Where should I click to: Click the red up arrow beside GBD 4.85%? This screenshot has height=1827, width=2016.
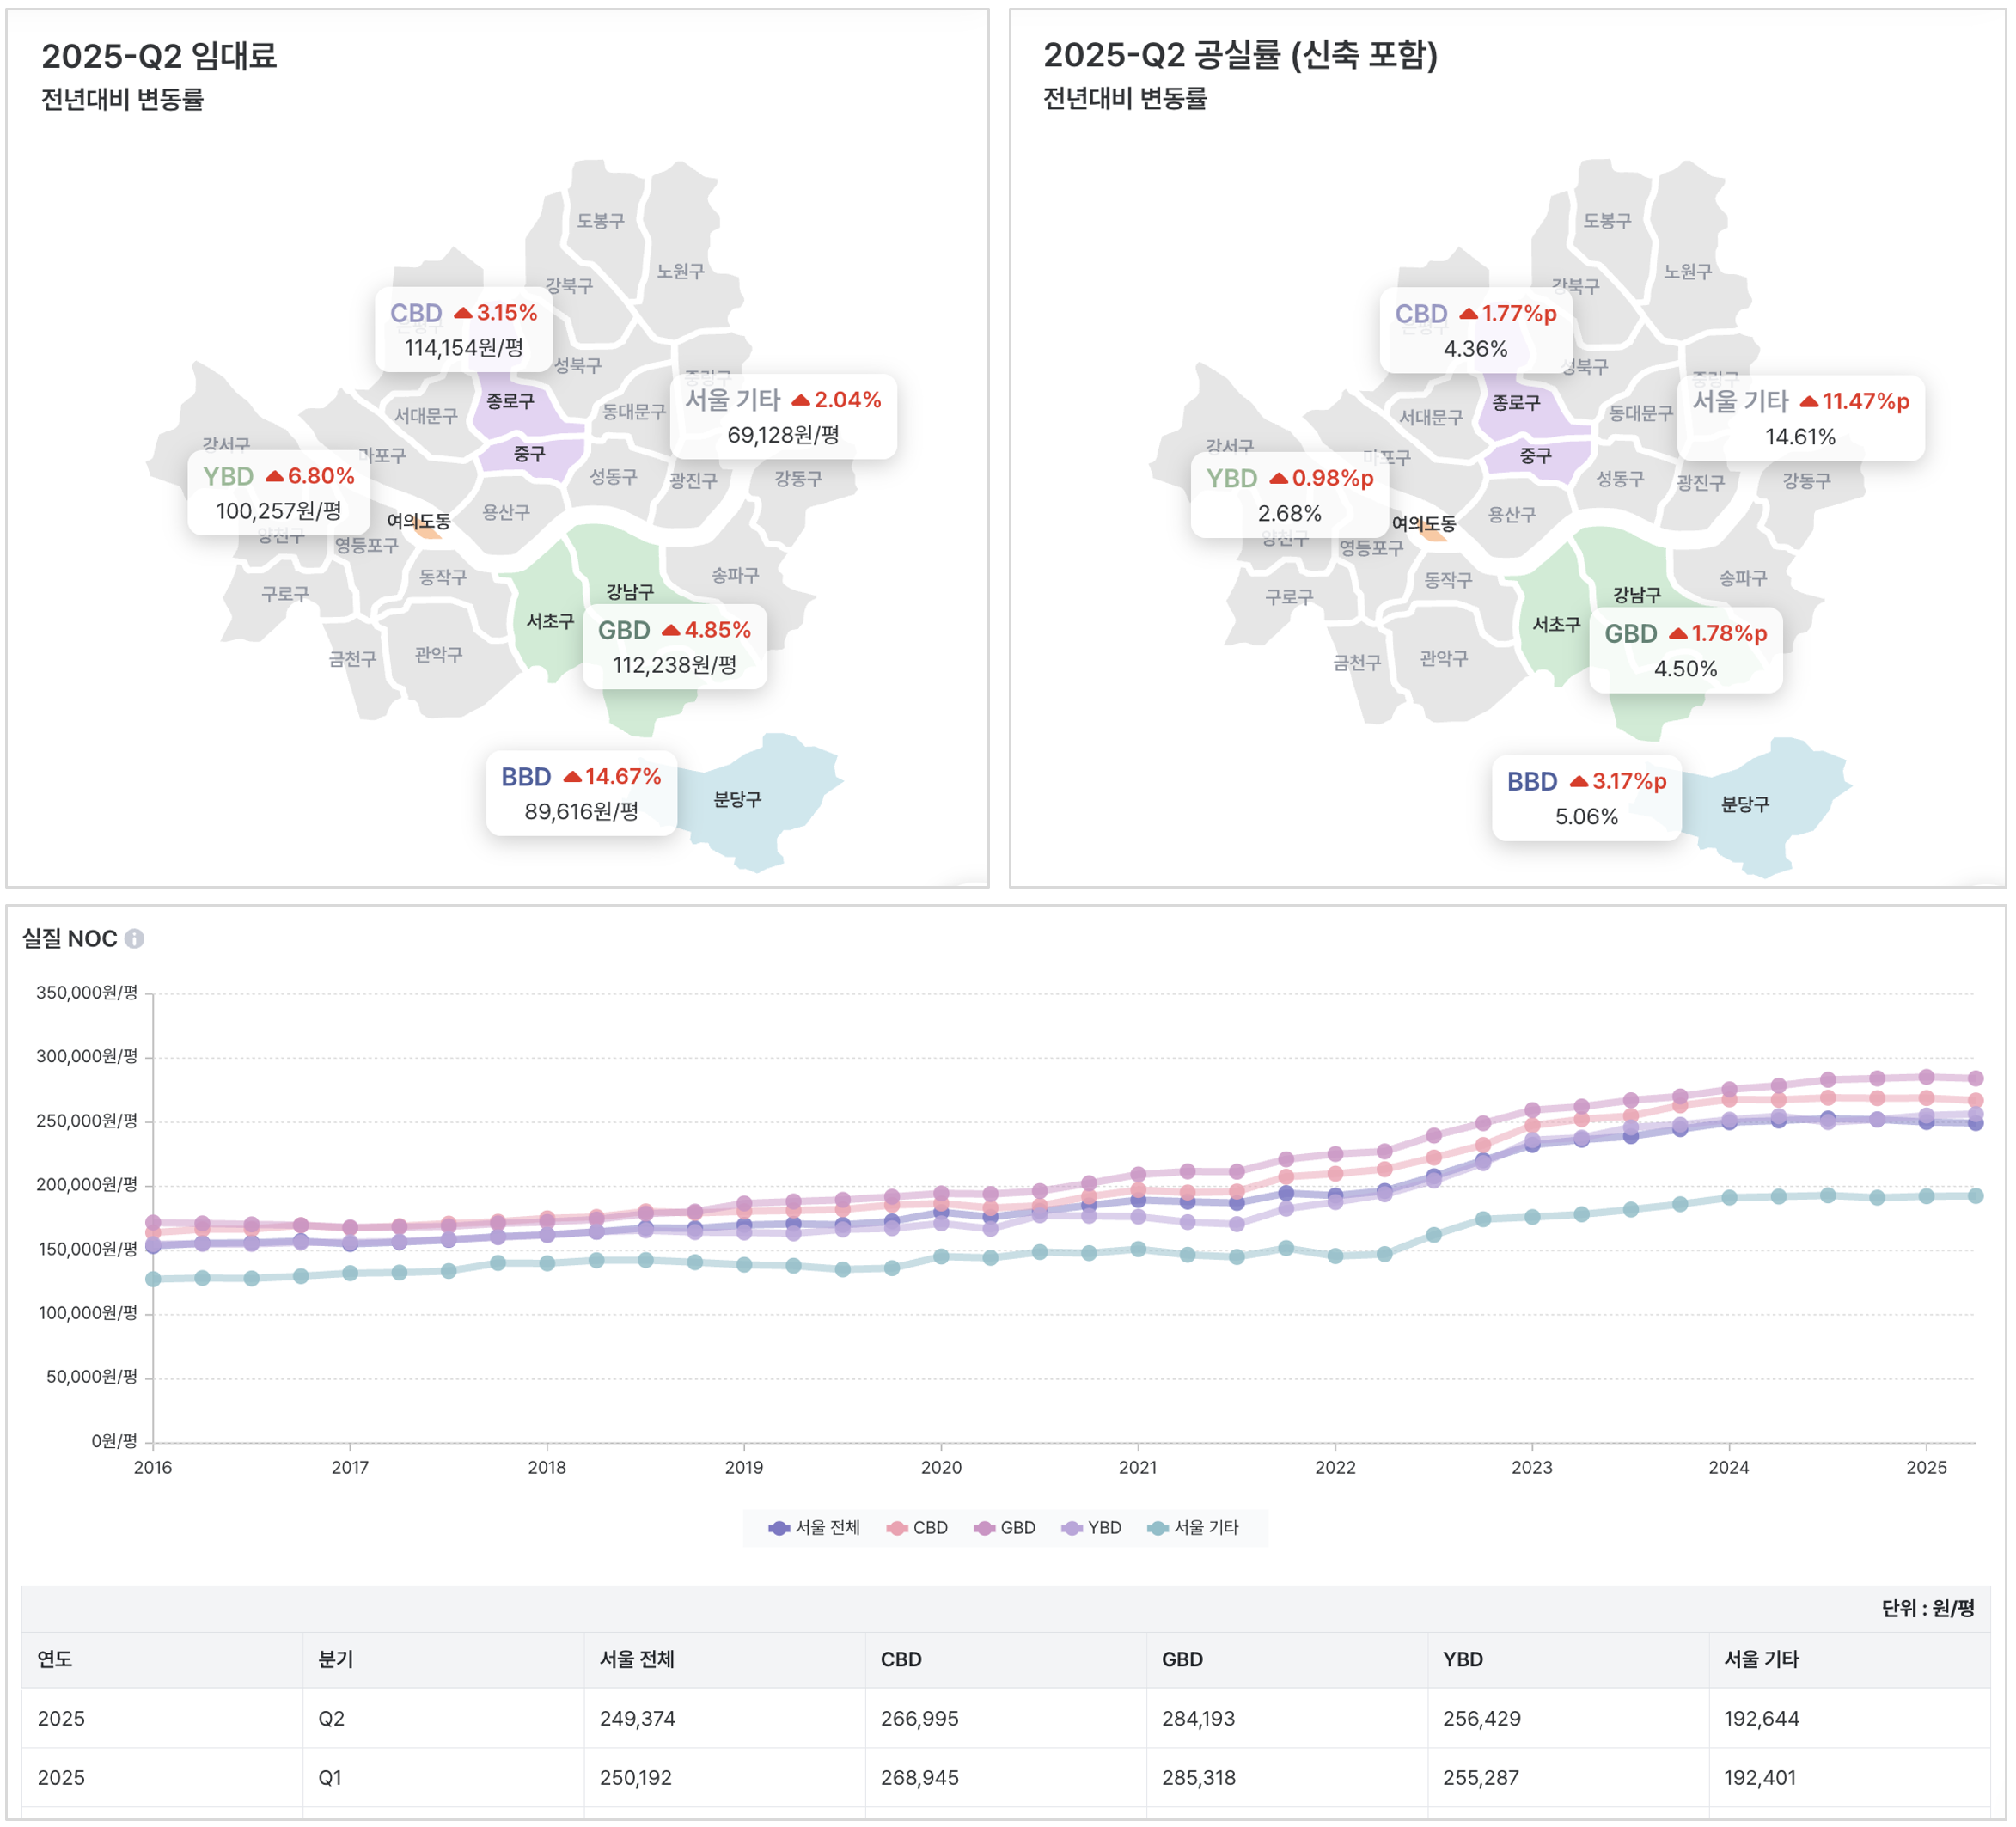[x=671, y=631]
